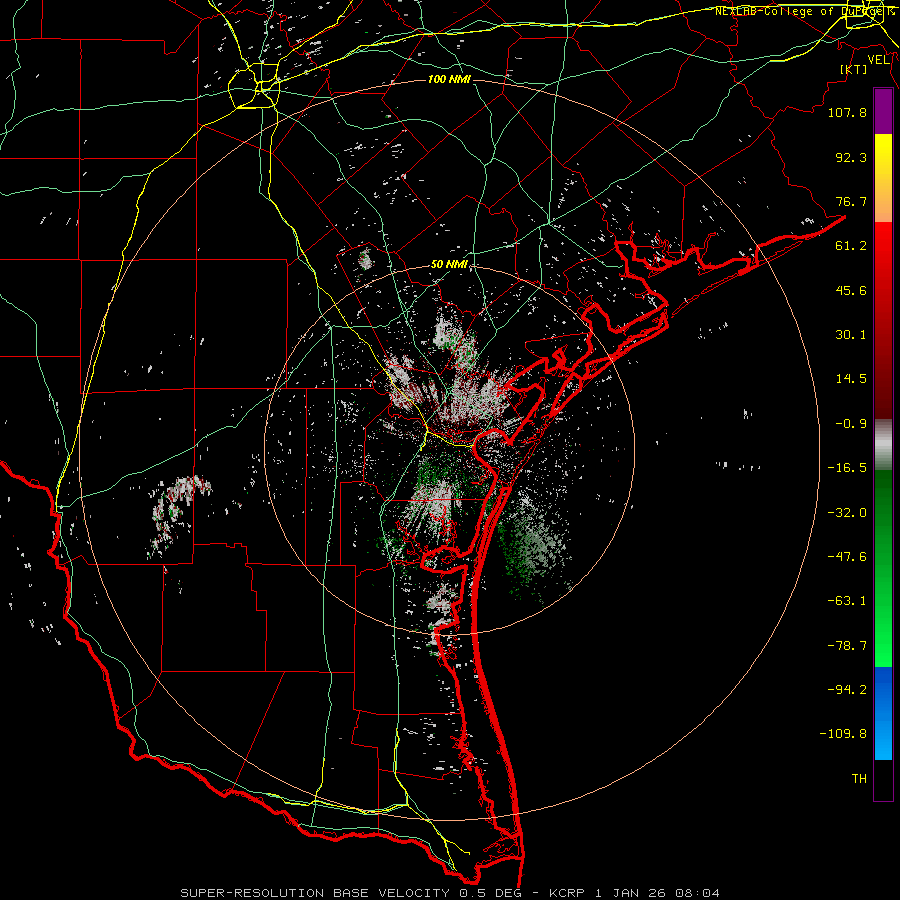Select the -63.1 scale value

(847, 601)
